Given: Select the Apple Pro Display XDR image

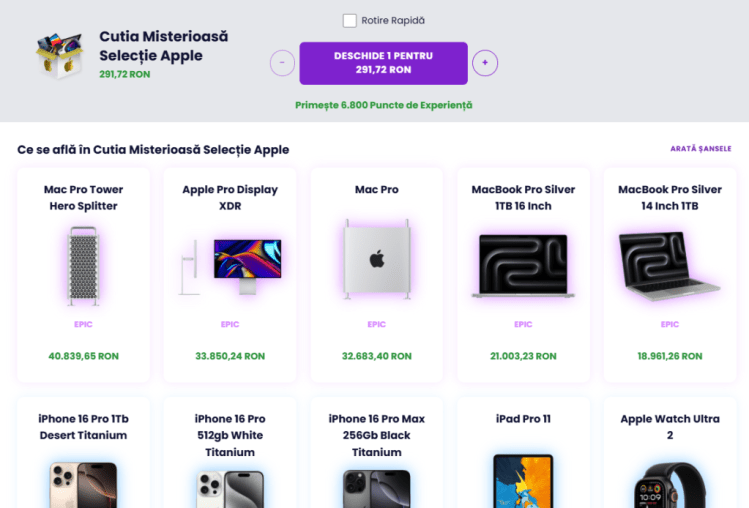Looking at the screenshot, I should click(x=230, y=267).
